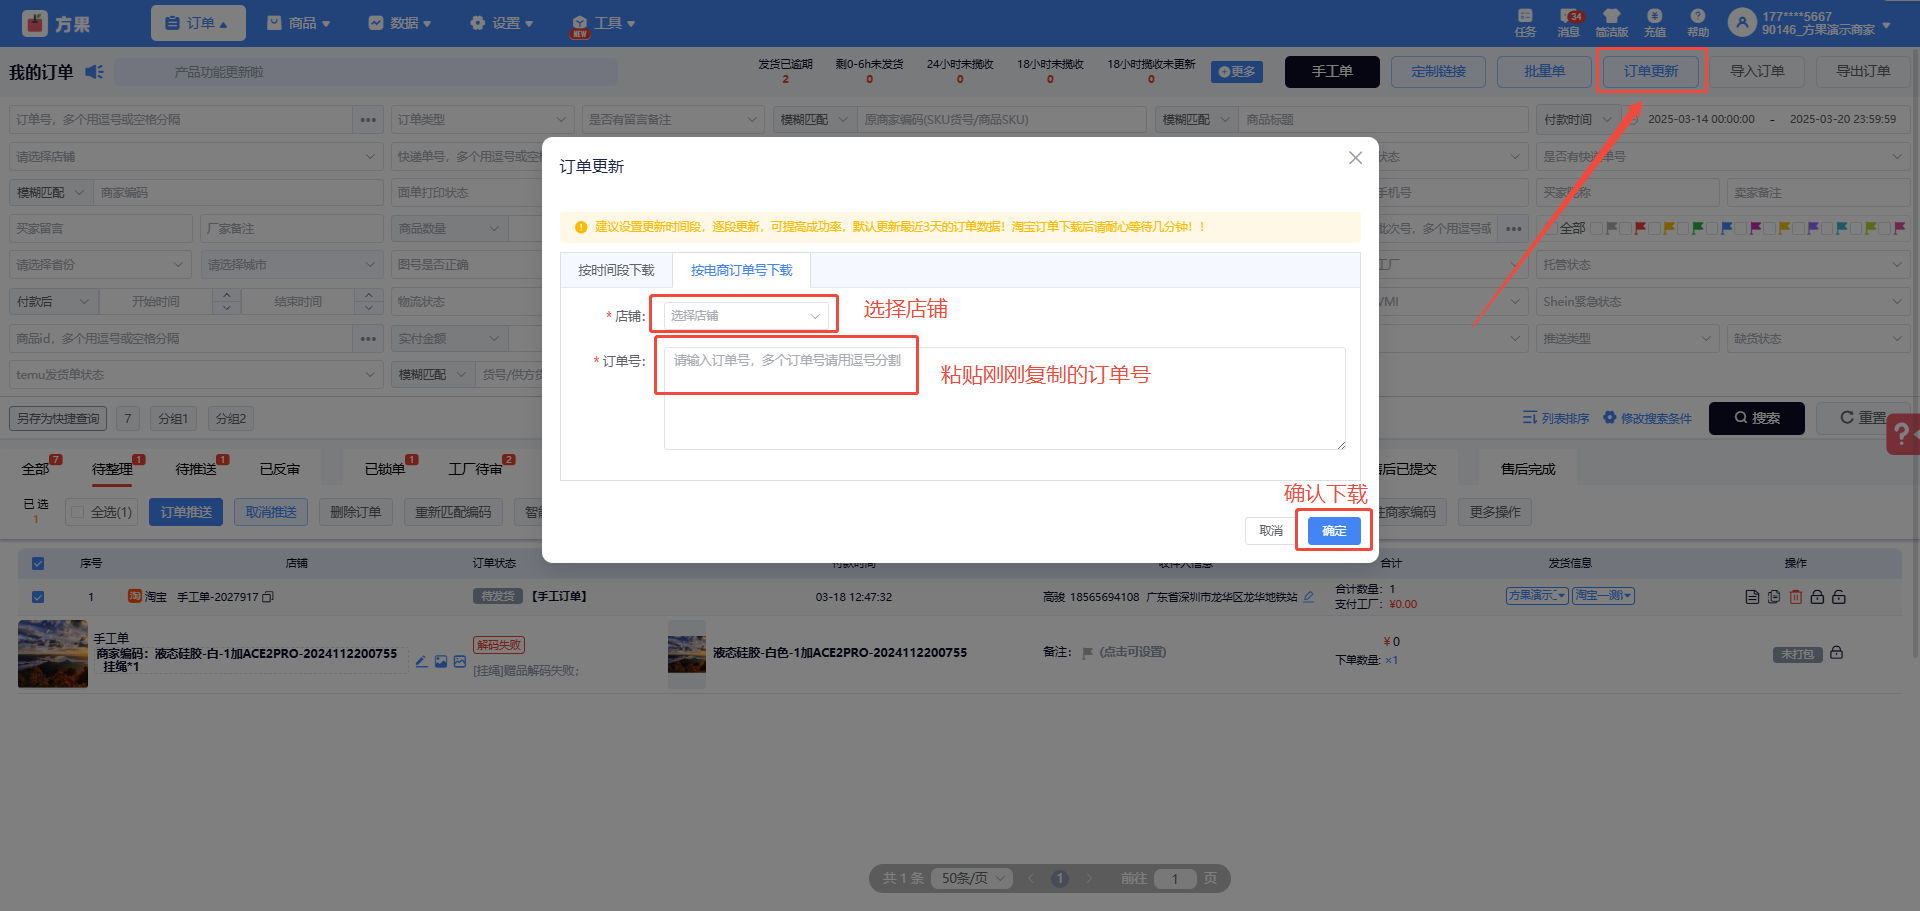Click 取消 to cancel the dialog
1920x911 pixels.
point(1271,531)
